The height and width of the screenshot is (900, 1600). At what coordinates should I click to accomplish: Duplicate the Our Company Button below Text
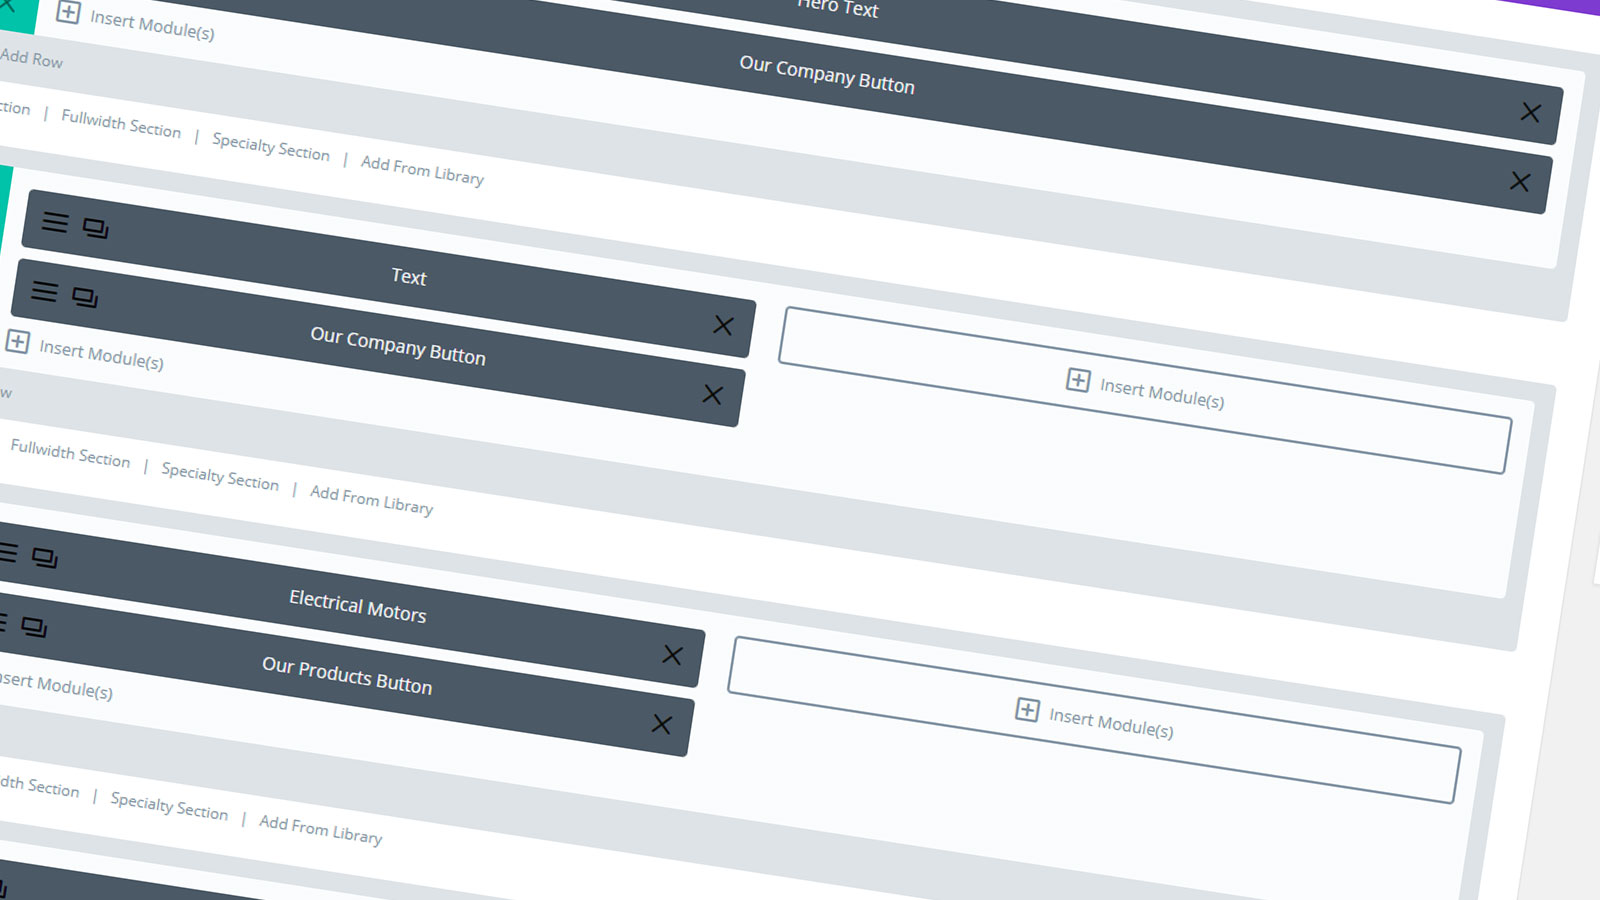[85, 297]
